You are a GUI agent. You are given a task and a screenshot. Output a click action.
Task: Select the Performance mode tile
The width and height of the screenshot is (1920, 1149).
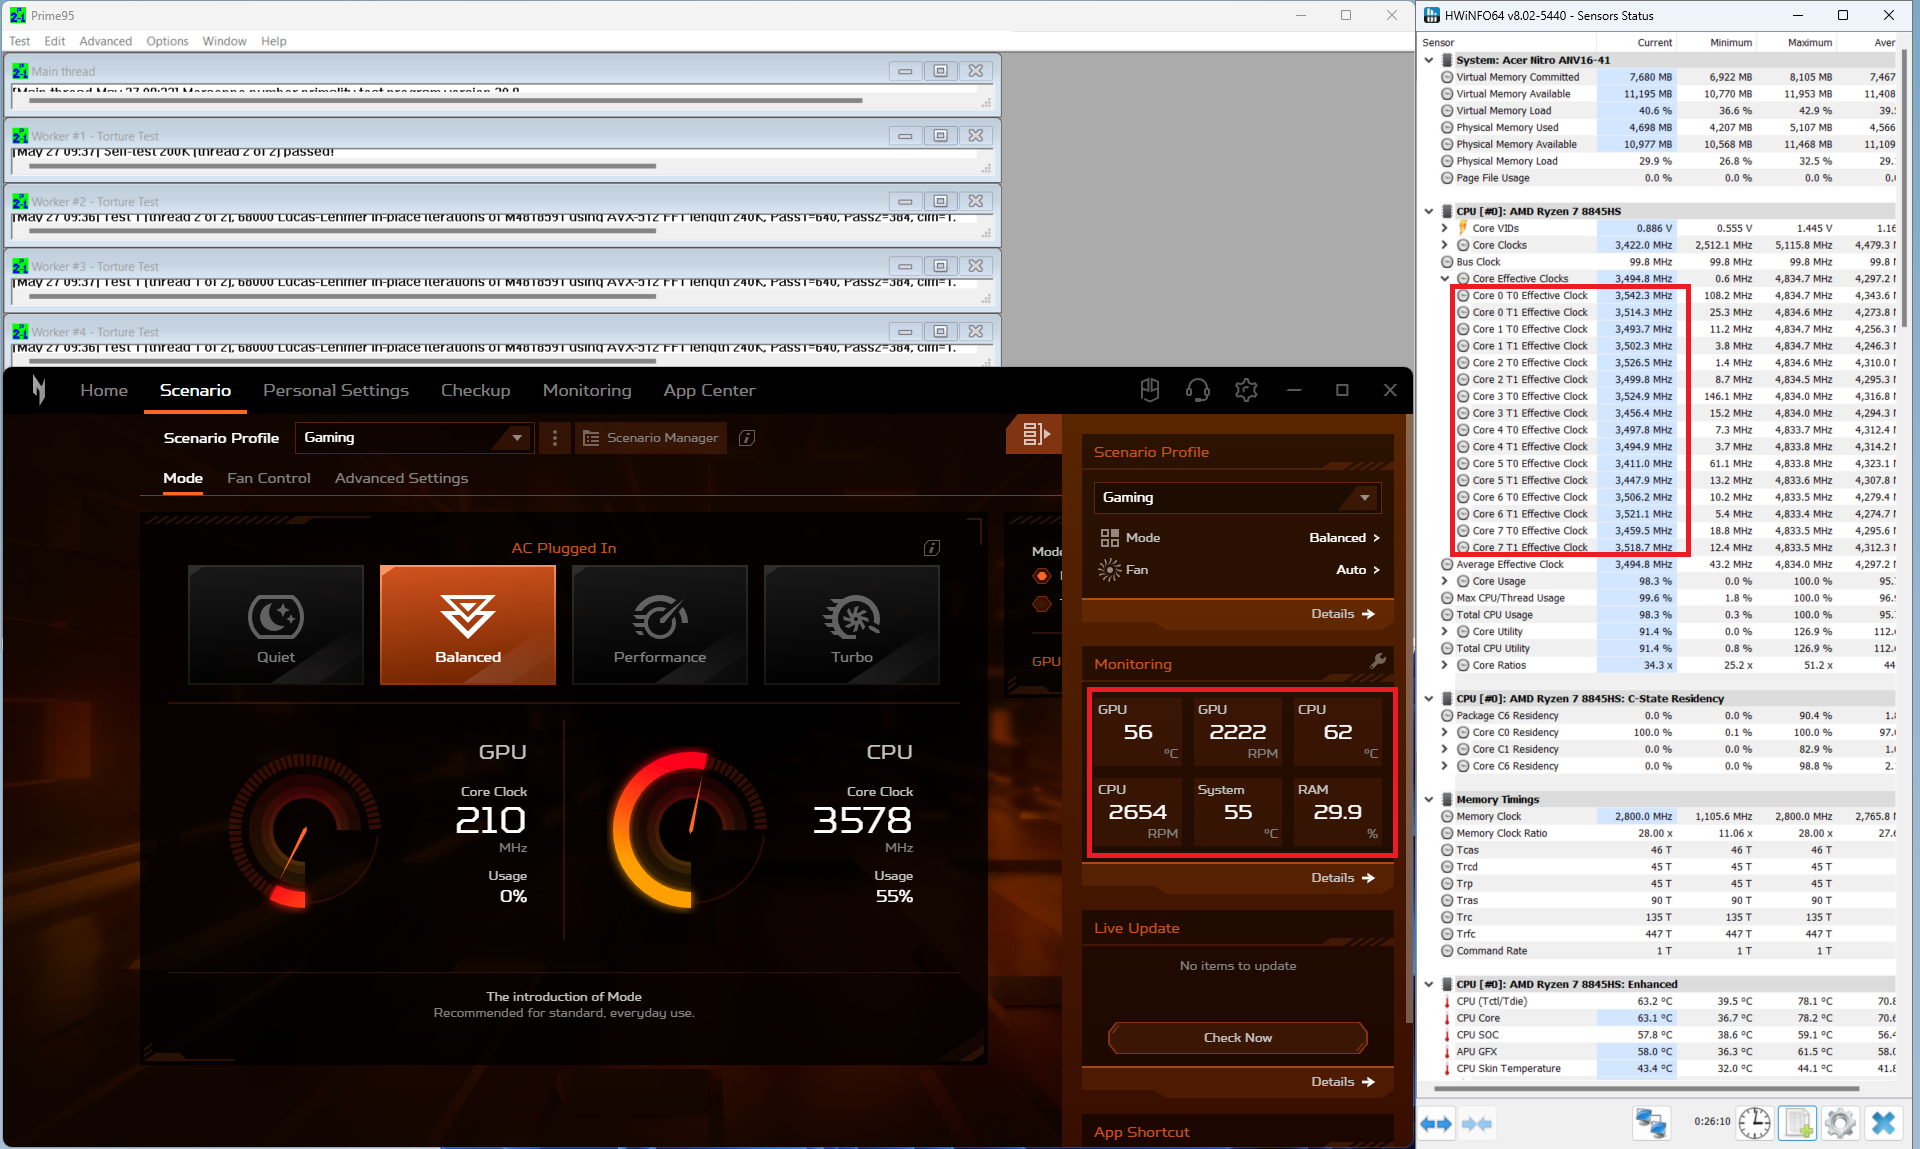coord(660,625)
